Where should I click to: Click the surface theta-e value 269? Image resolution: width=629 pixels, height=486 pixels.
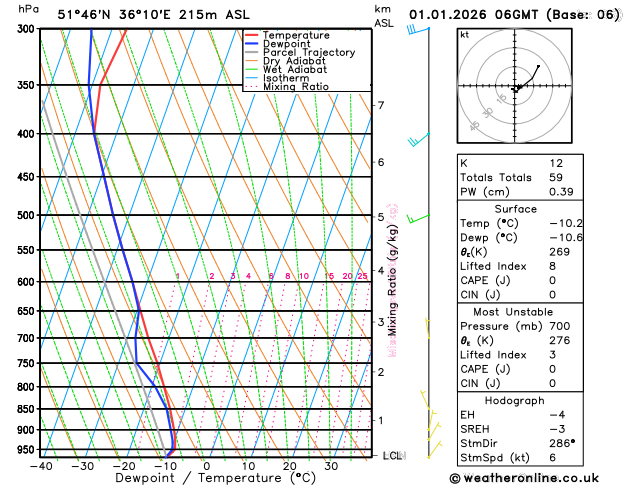[x=559, y=252]
